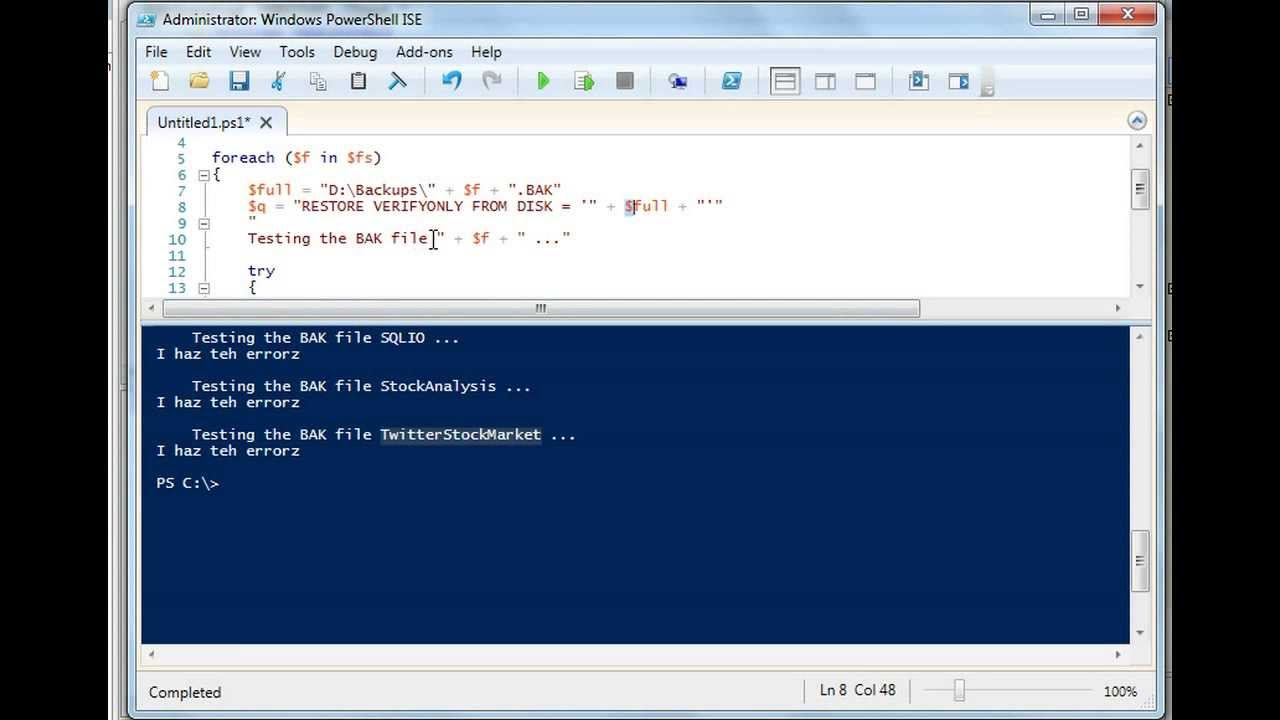This screenshot has height=720, width=1280.
Task: Click the 'Completed' status bar text
Action: click(x=185, y=692)
